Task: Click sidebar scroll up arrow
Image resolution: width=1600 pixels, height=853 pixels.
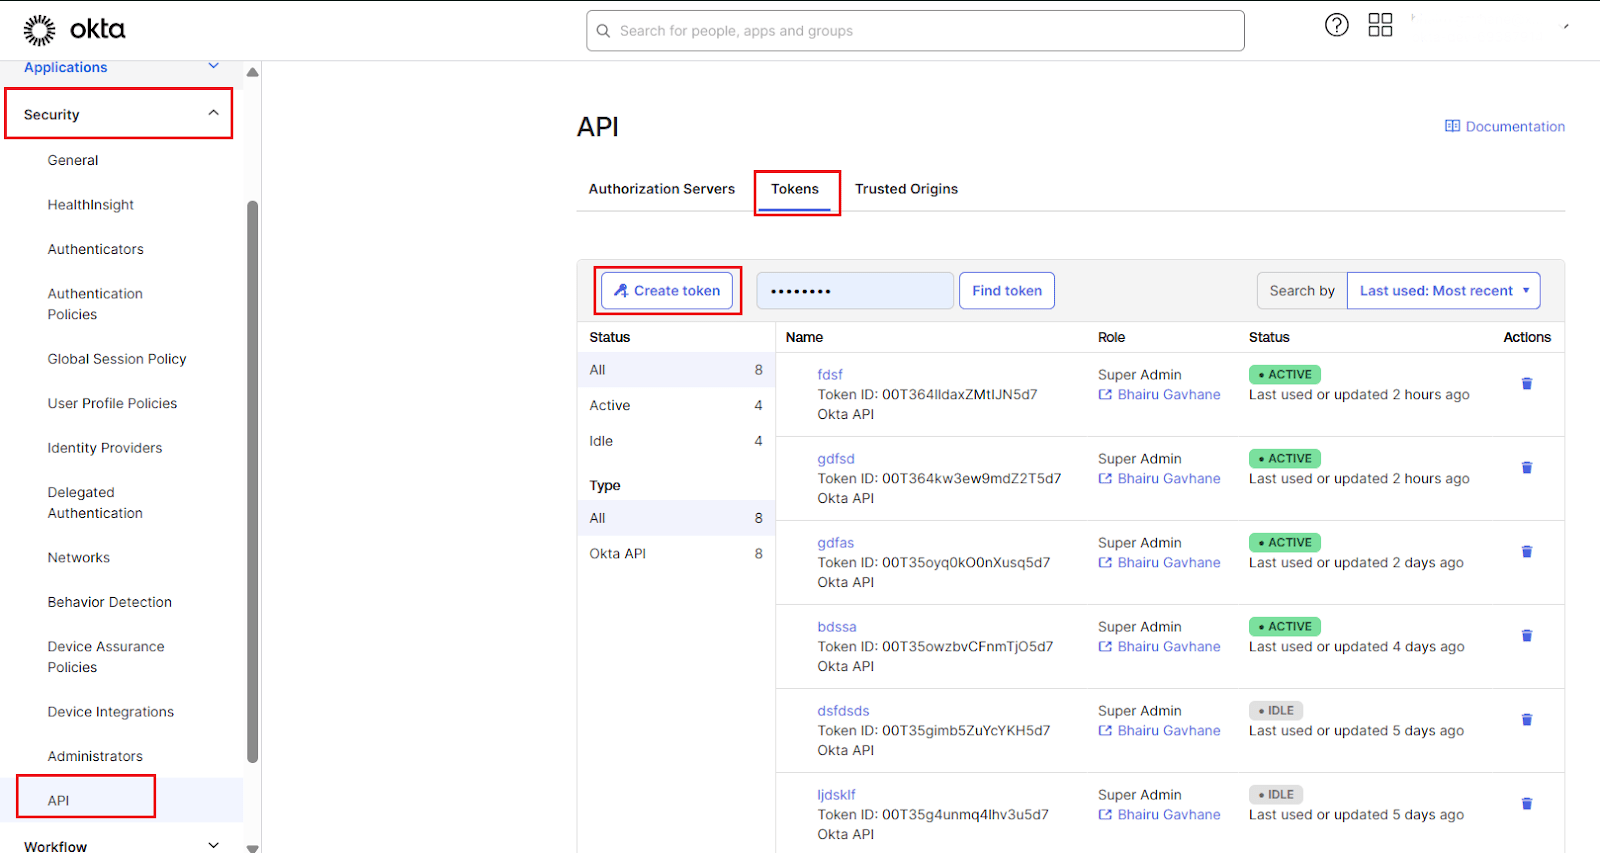Action: 253,72
